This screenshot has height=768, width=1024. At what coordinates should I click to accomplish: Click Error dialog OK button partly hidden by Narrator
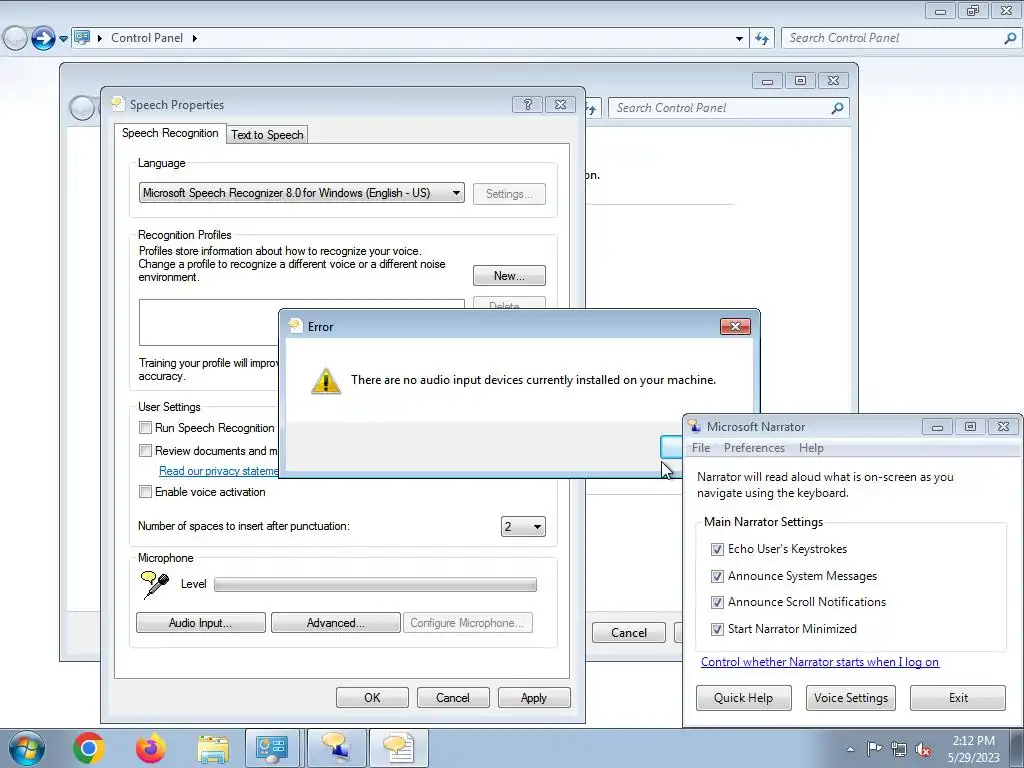(x=671, y=447)
